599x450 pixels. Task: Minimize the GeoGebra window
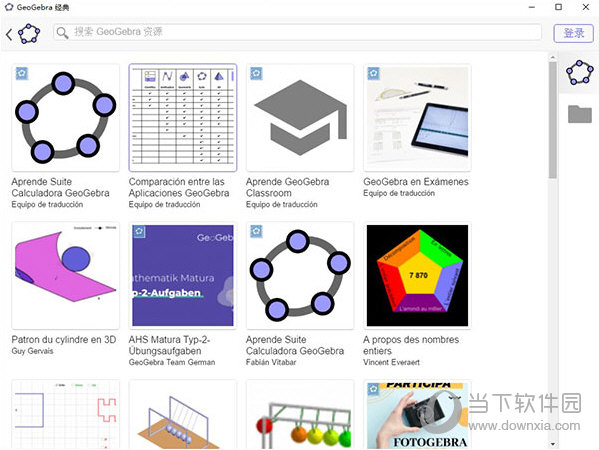click(531, 7)
